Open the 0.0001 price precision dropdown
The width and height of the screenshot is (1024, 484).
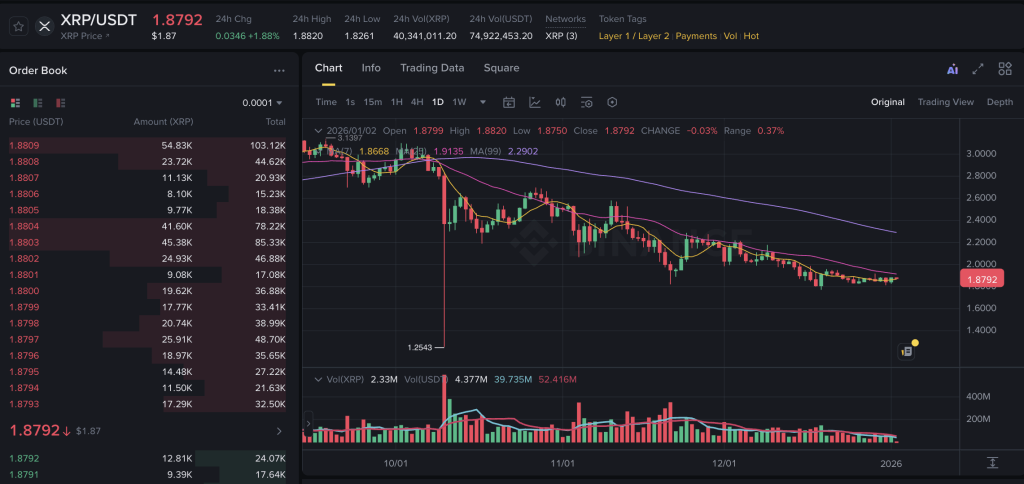(x=262, y=103)
